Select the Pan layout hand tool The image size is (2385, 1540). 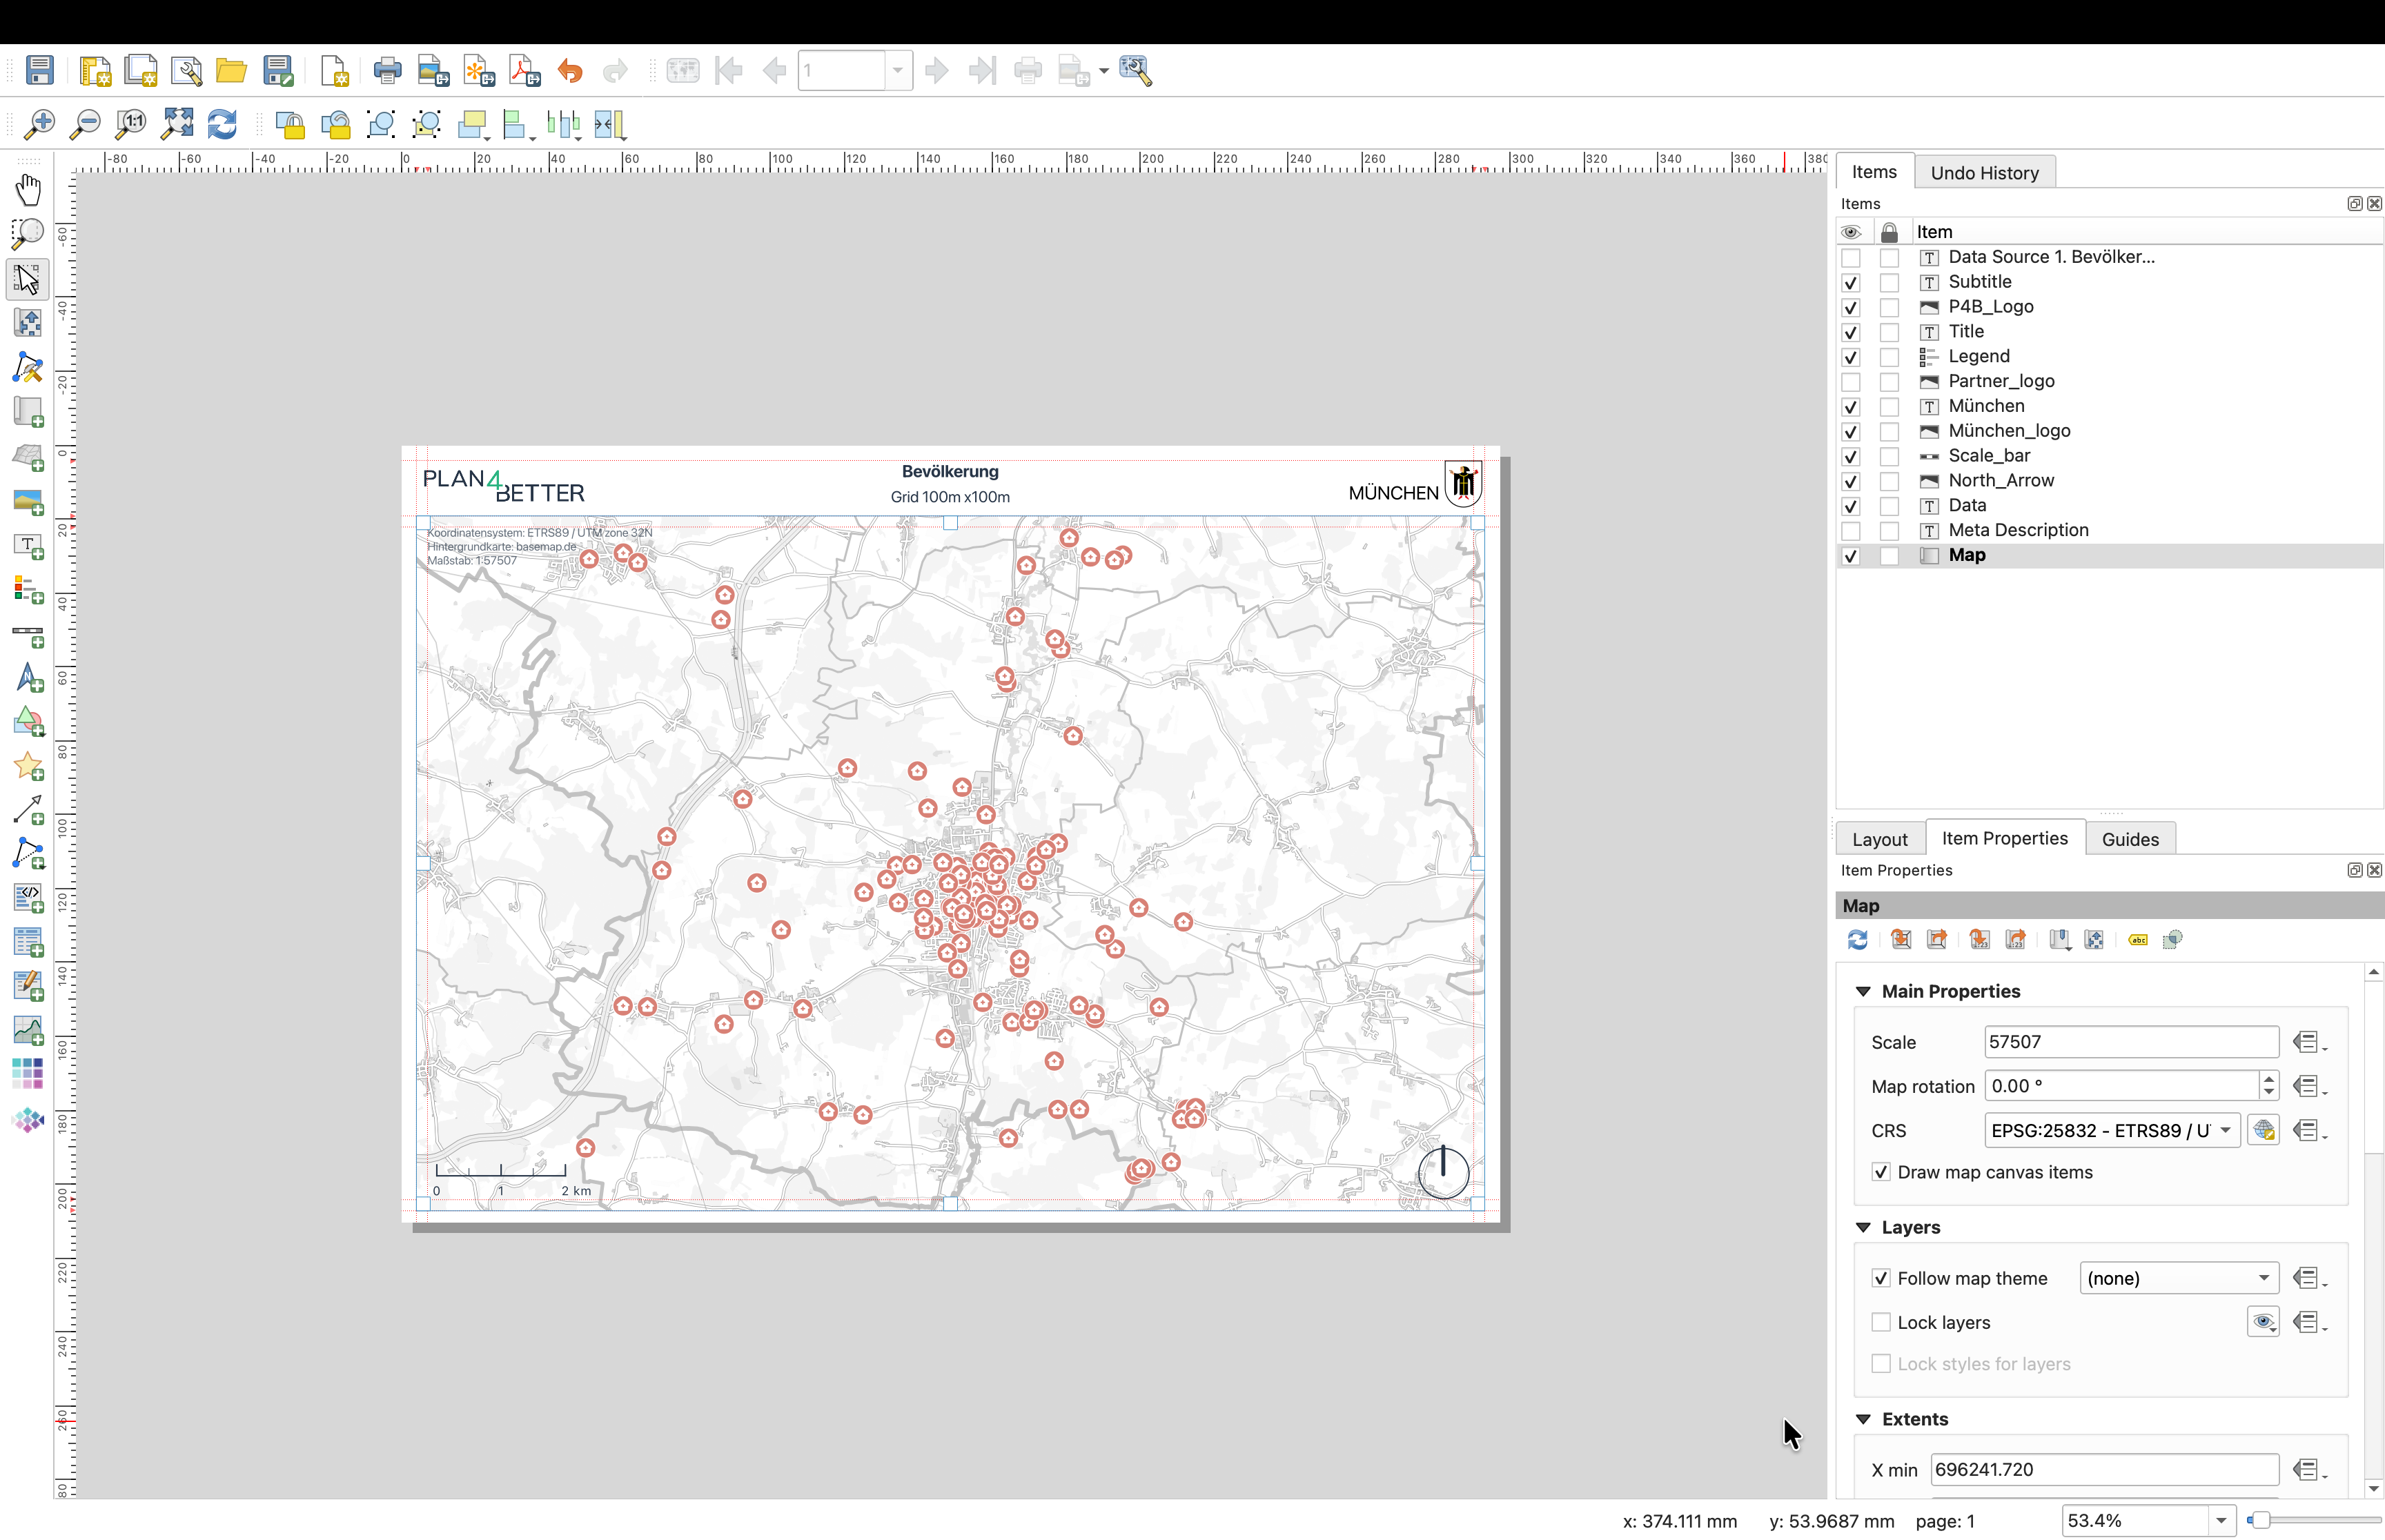pyautogui.click(x=28, y=189)
